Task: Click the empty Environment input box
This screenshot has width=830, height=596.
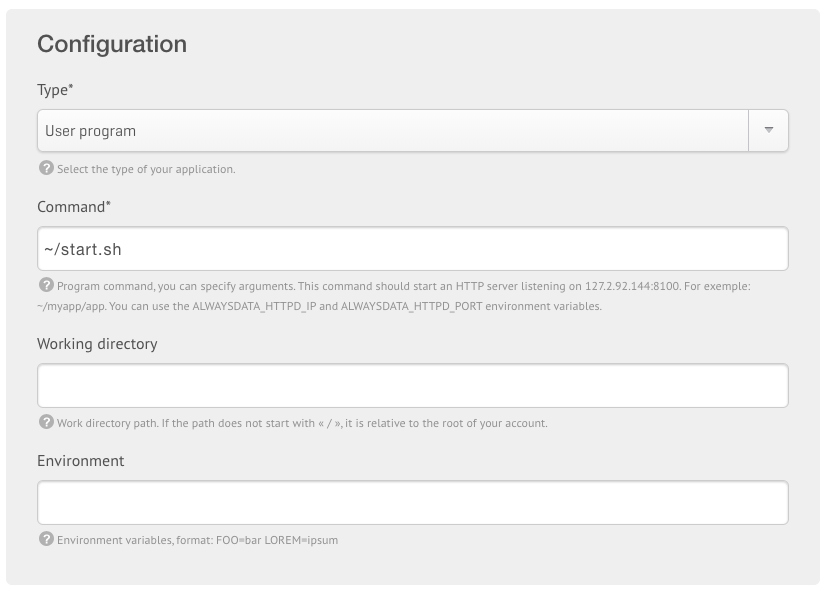Action: point(413,502)
